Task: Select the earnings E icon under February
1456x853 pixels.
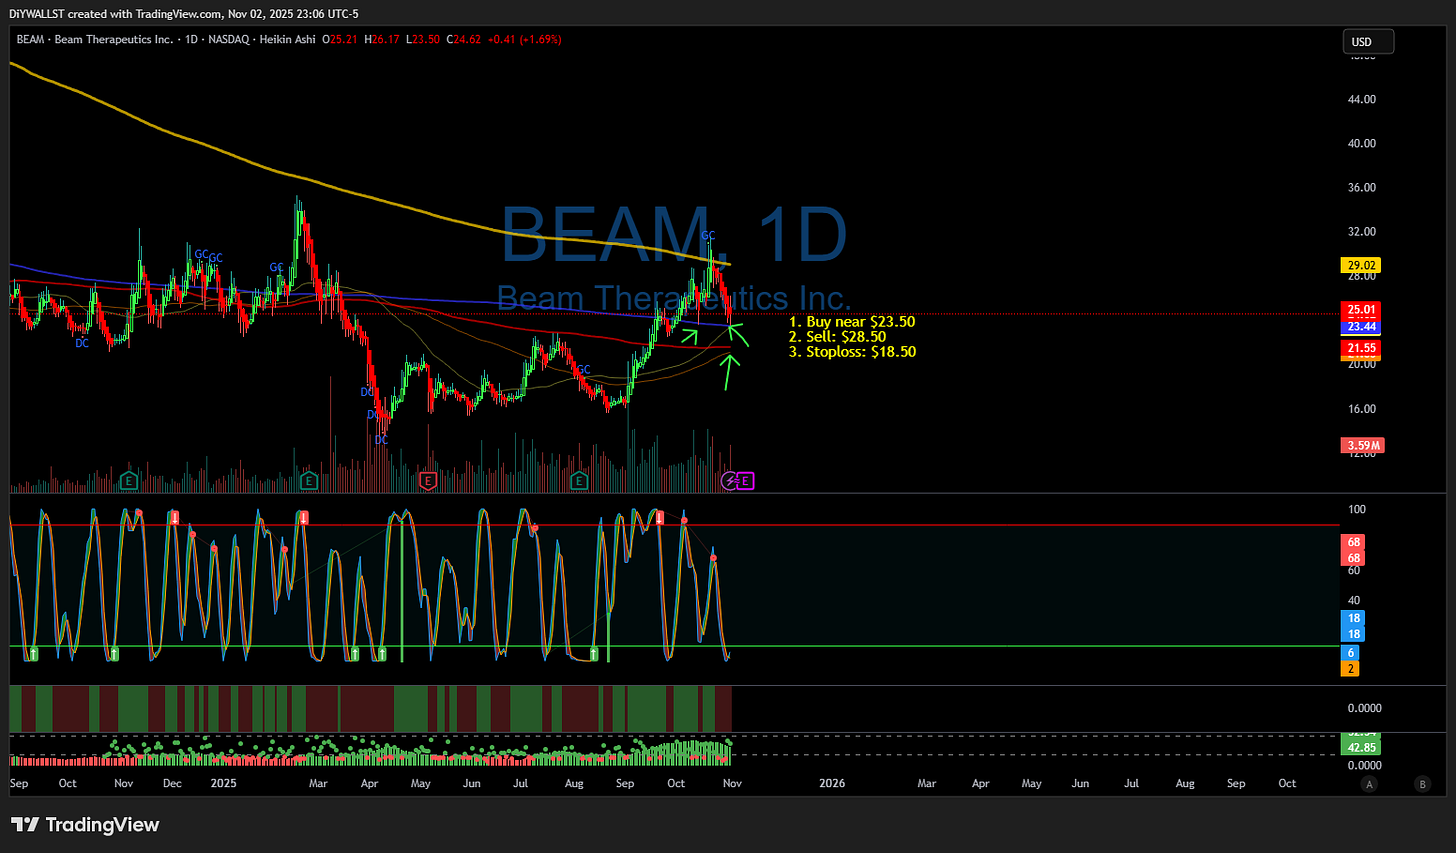Action: pos(308,481)
